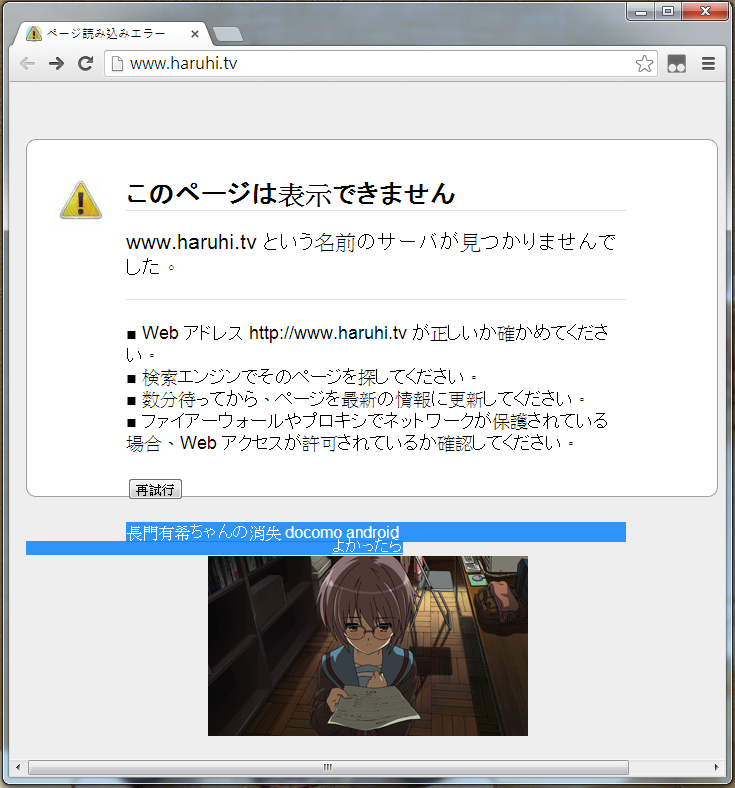Open a new tab with the blank tab button
The height and width of the screenshot is (788, 735).
[228, 34]
